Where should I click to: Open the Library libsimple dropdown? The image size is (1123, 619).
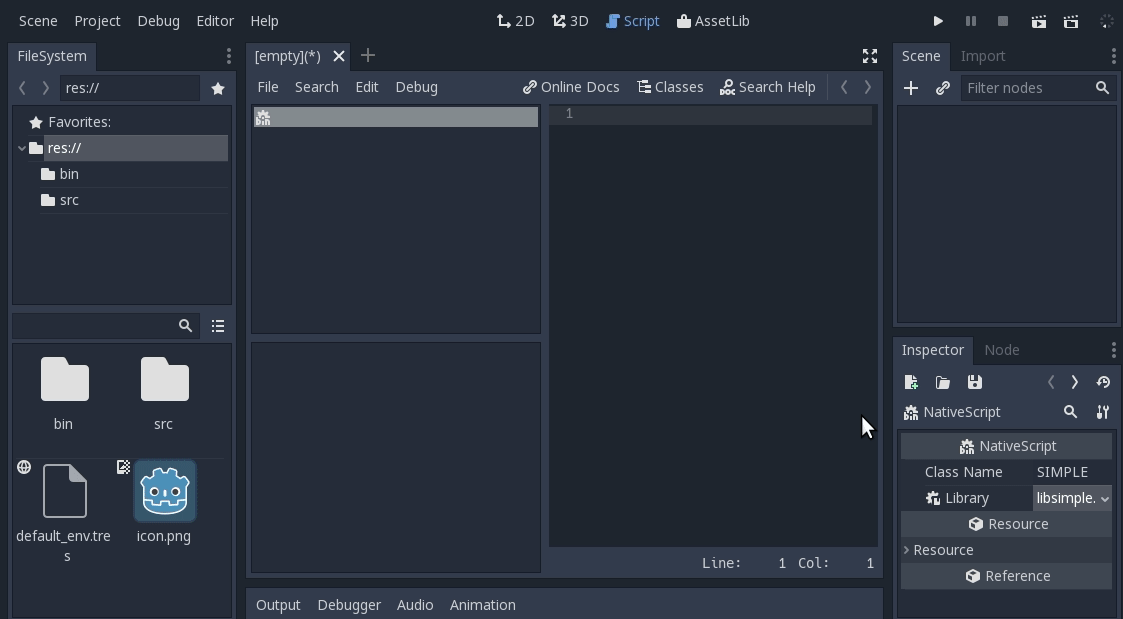click(x=1072, y=498)
